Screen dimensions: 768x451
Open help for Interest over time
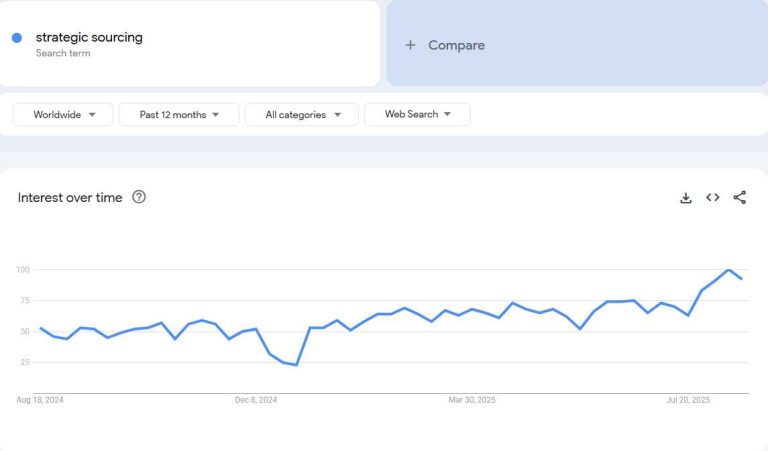pyautogui.click(x=139, y=197)
